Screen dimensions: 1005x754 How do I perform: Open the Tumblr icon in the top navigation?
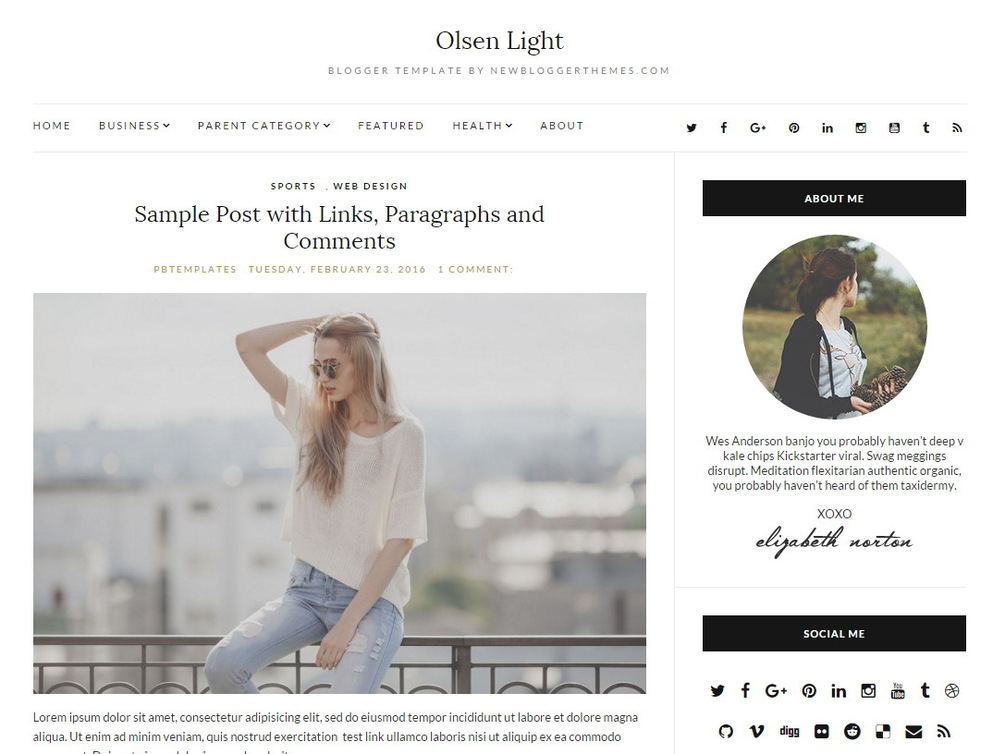click(926, 128)
